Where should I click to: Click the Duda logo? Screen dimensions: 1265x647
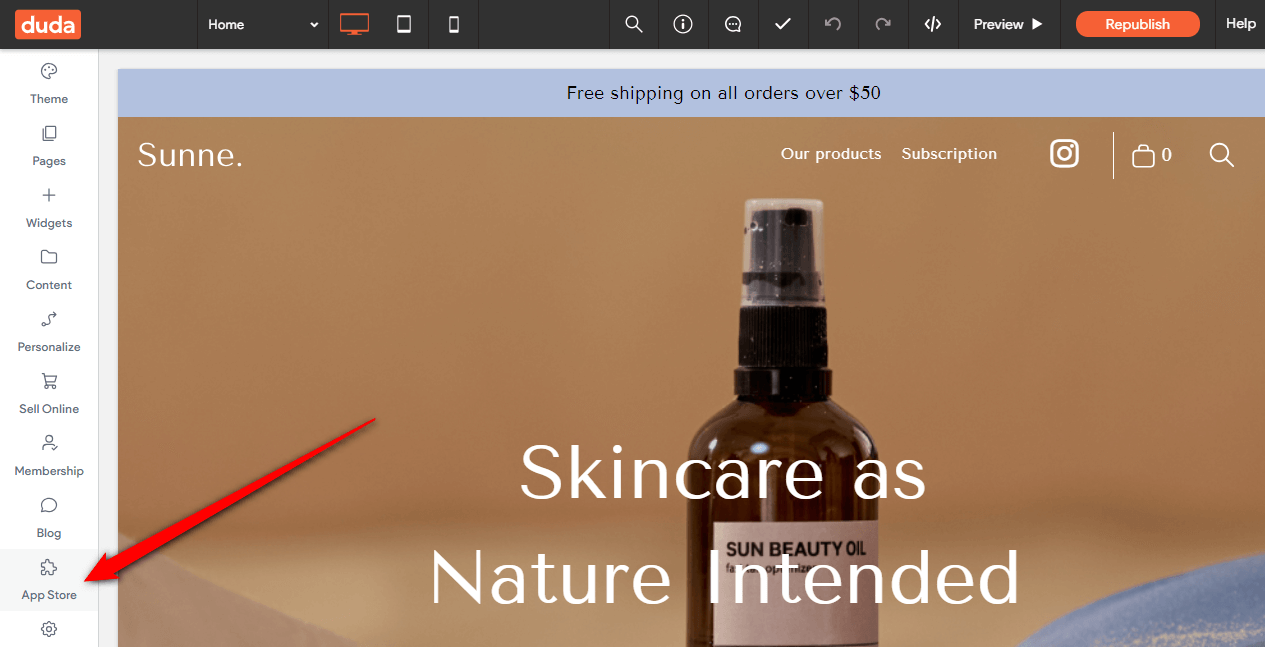(x=48, y=24)
